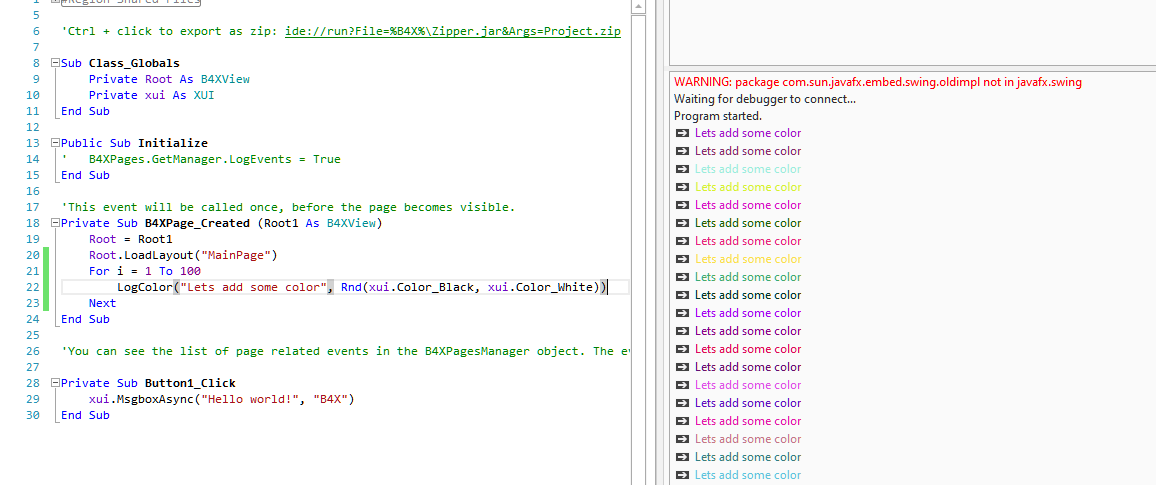Select the gold-yellow 'Lets add some color' log entry
This screenshot has width=1156, height=485.
click(748, 259)
